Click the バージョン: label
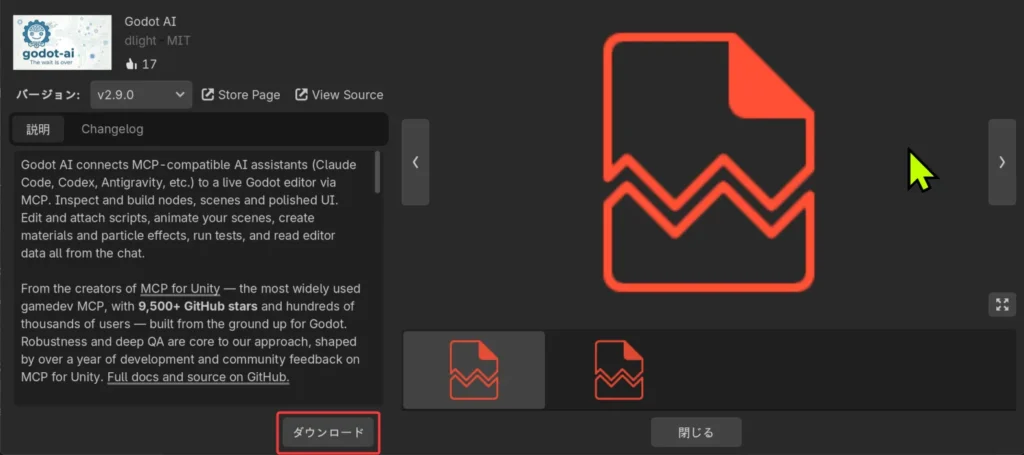The width and height of the screenshot is (1024, 455). coord(48,95)
